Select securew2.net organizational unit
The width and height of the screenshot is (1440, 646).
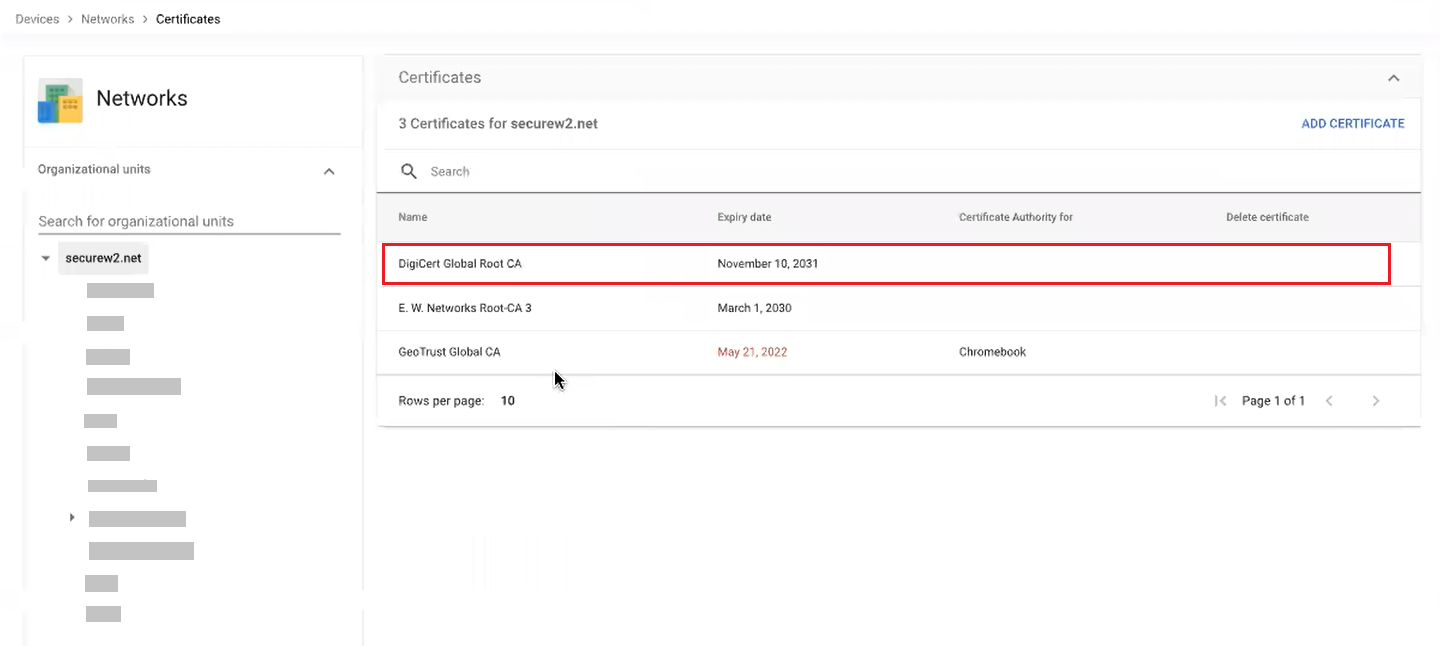(103, 258)
